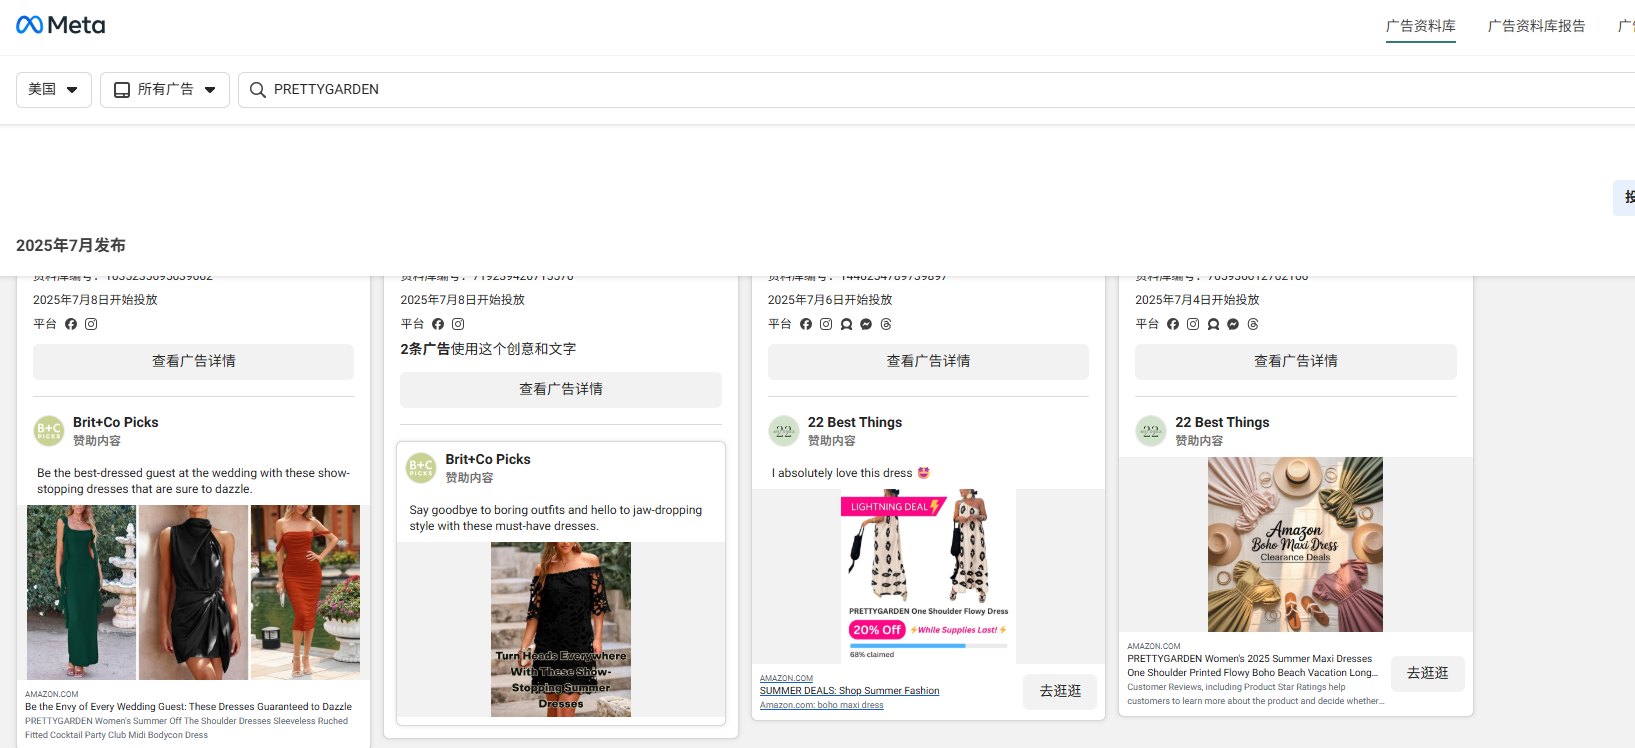Screen dimensions: 1635x748
Task: Click Facebook icon in the 2条广告 card
Action: click(x=438, y=324)
